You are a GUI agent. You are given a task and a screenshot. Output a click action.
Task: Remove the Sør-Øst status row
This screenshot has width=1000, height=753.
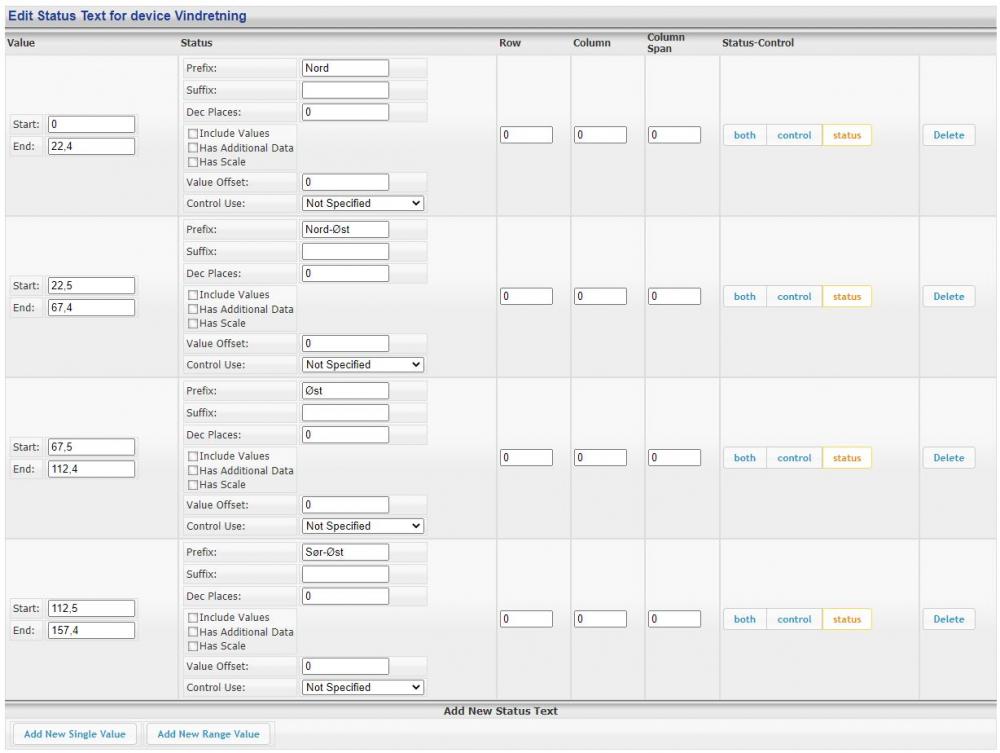coord(948,619)
